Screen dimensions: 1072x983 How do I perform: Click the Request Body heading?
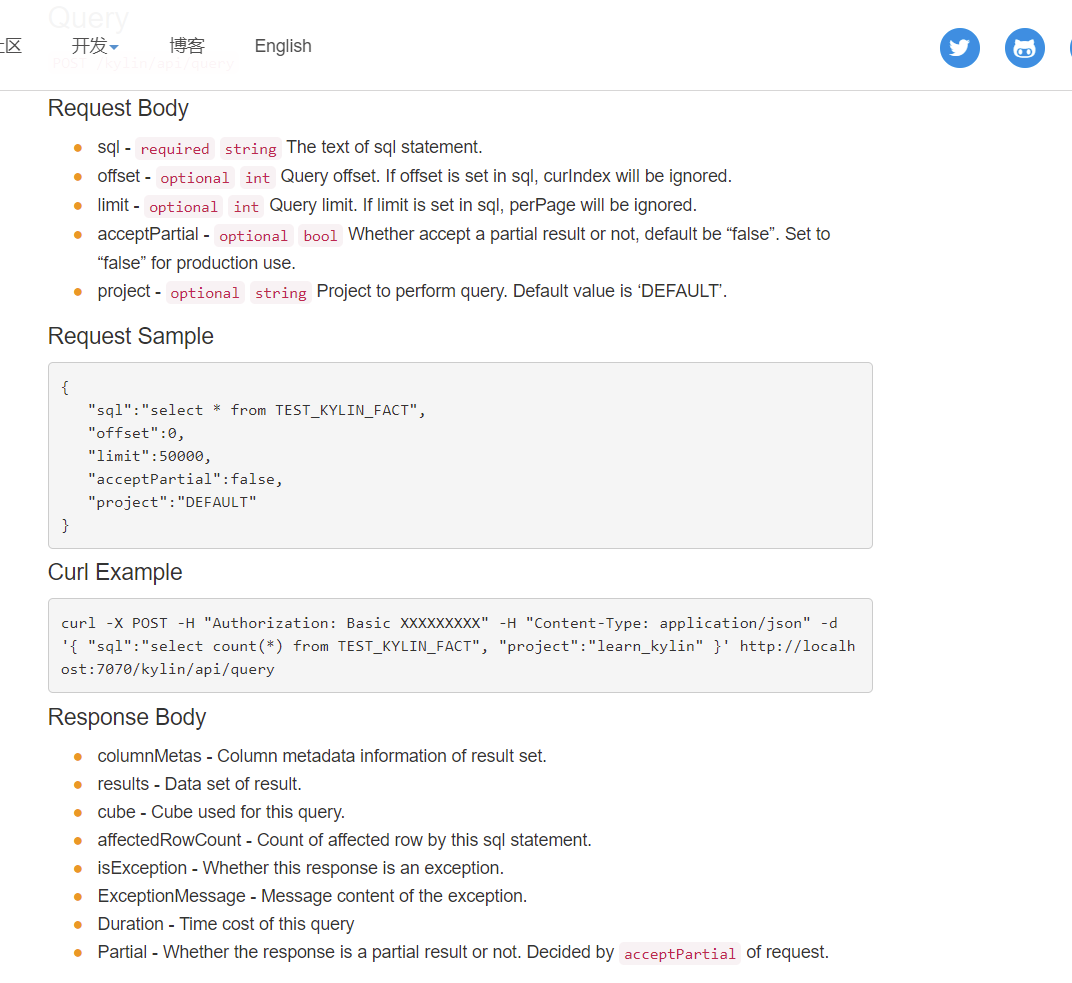click(x=118, y=108)
